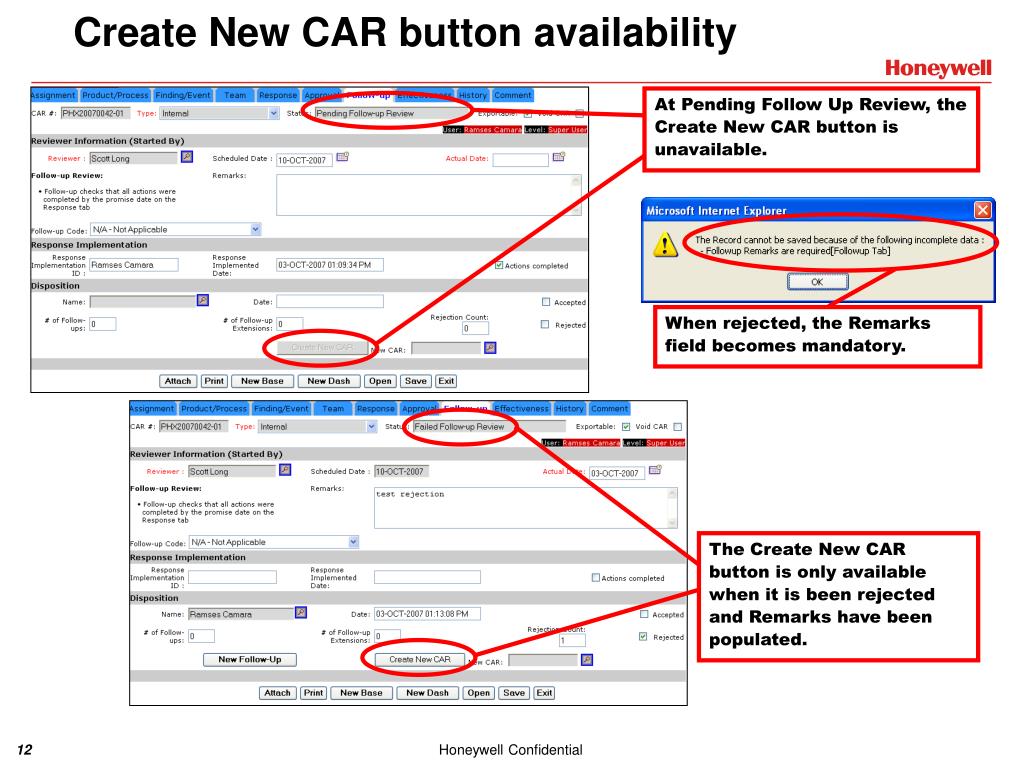Check Accepted checkbox in upper form
Screen dimensions: 1024x768
point(546,302)
